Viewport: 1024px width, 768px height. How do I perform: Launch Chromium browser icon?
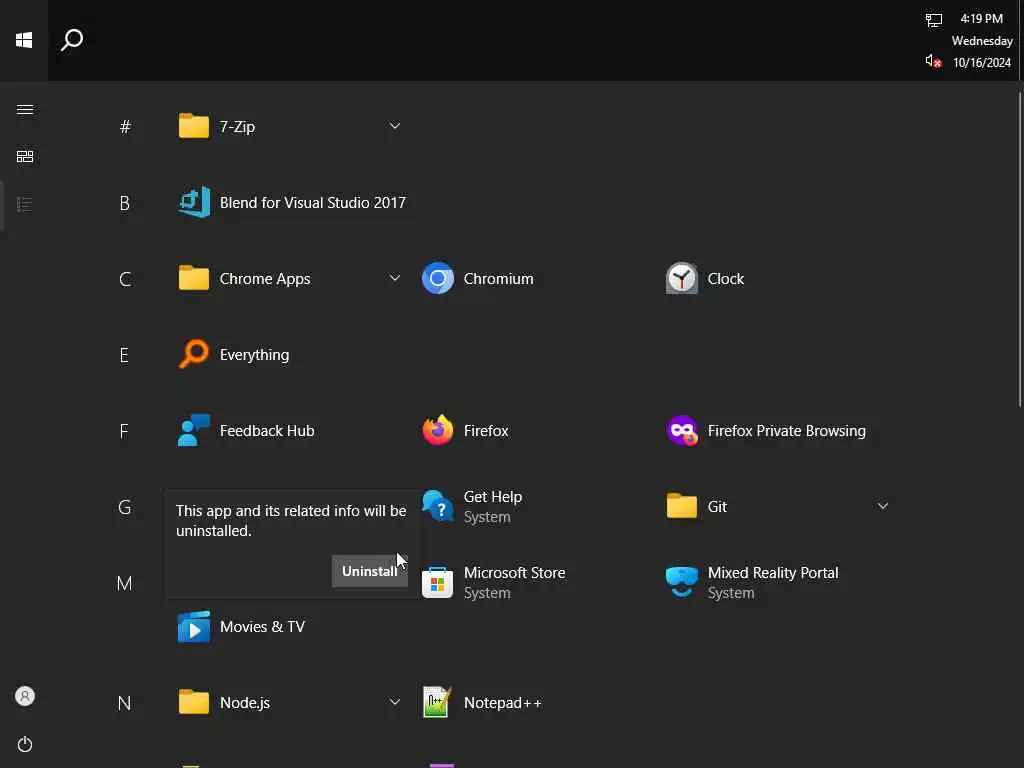438,278
